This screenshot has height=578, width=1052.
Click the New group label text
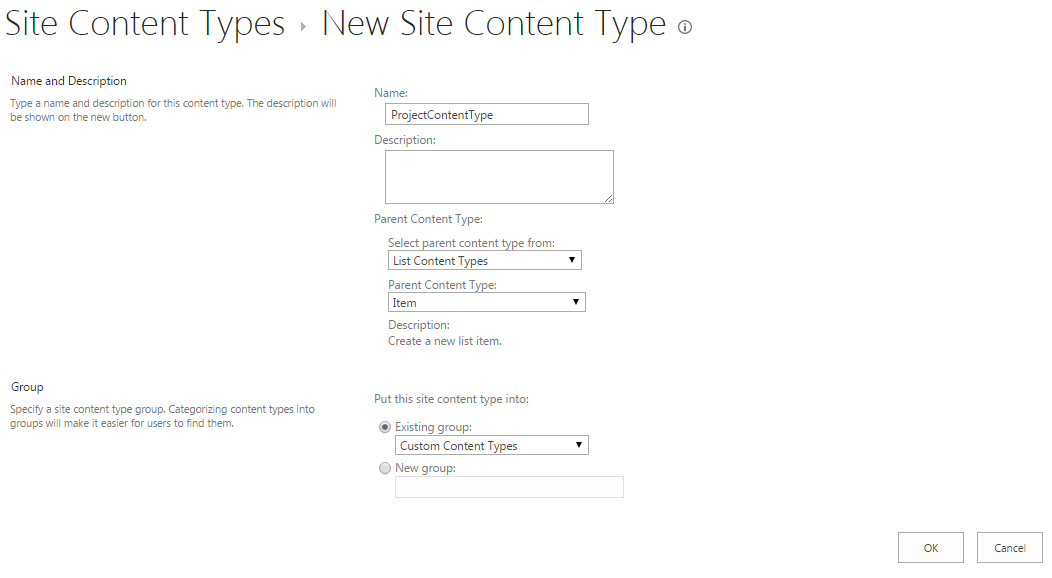[425, 468]
